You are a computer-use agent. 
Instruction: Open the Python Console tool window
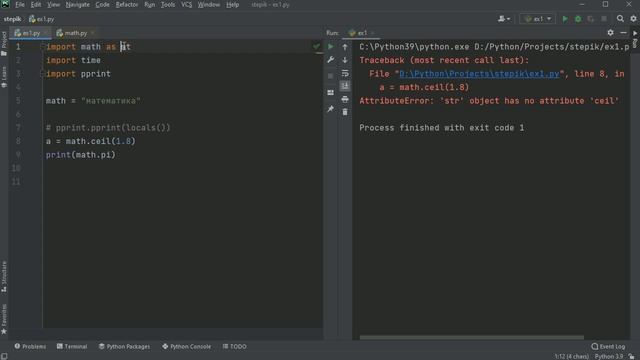(187, 347)
